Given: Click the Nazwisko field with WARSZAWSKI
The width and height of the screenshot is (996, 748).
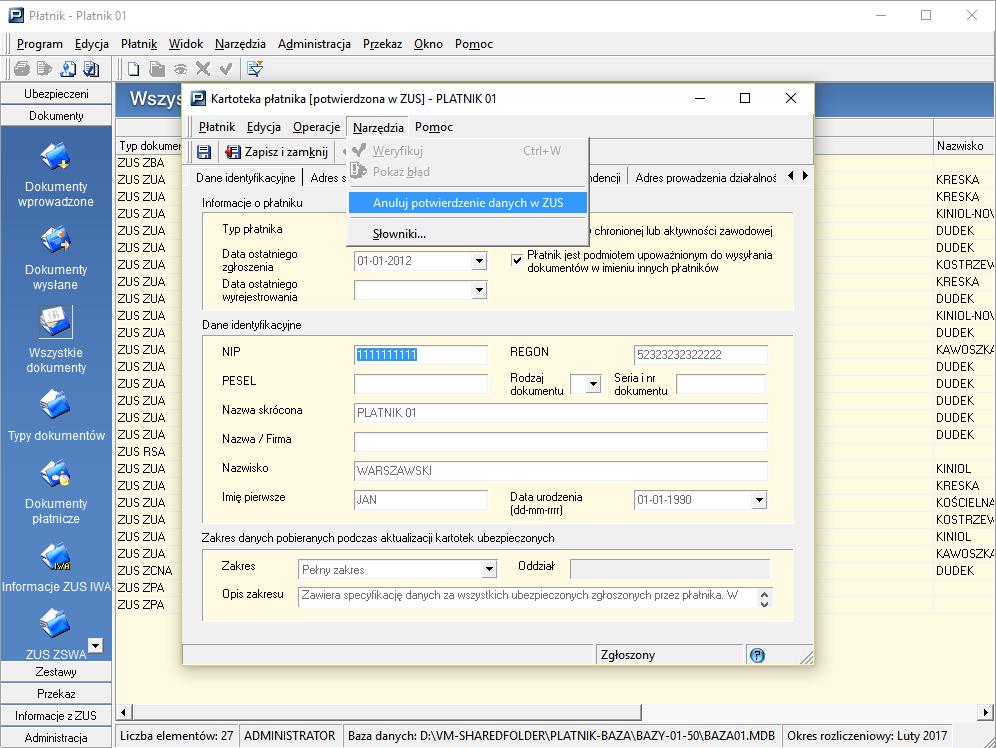Looking at the screenshot, I should tap(560, 471).
